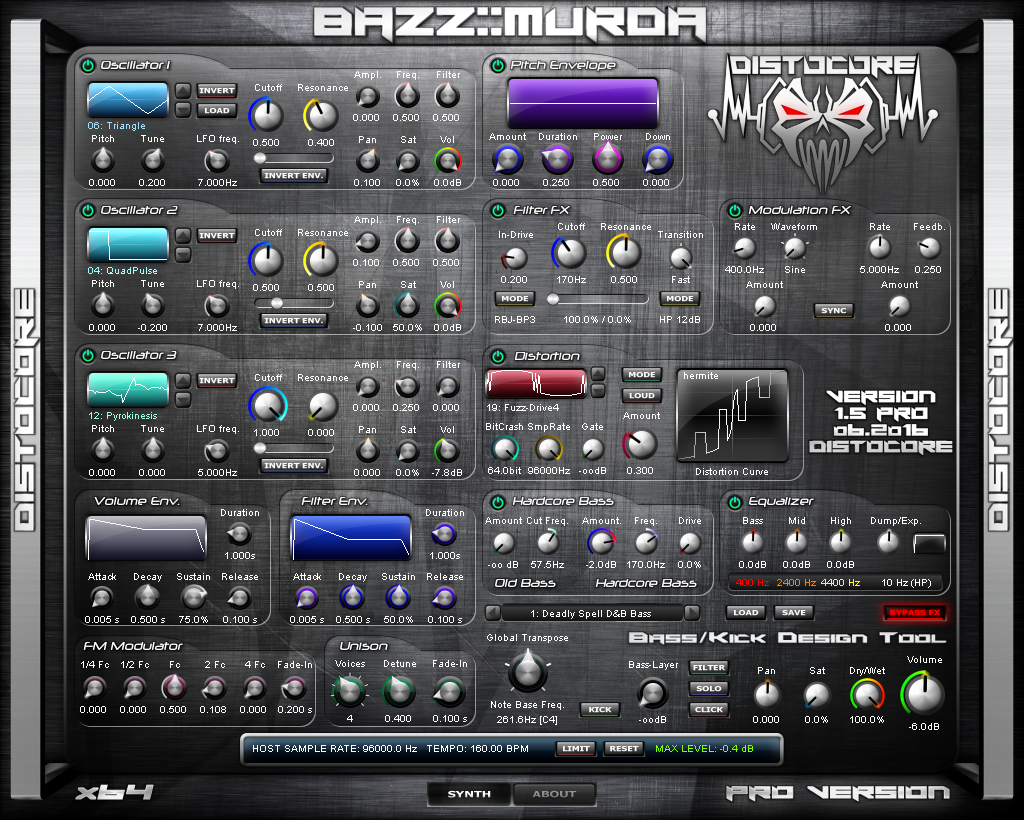Click Distortion waveform up arrow

598,374
